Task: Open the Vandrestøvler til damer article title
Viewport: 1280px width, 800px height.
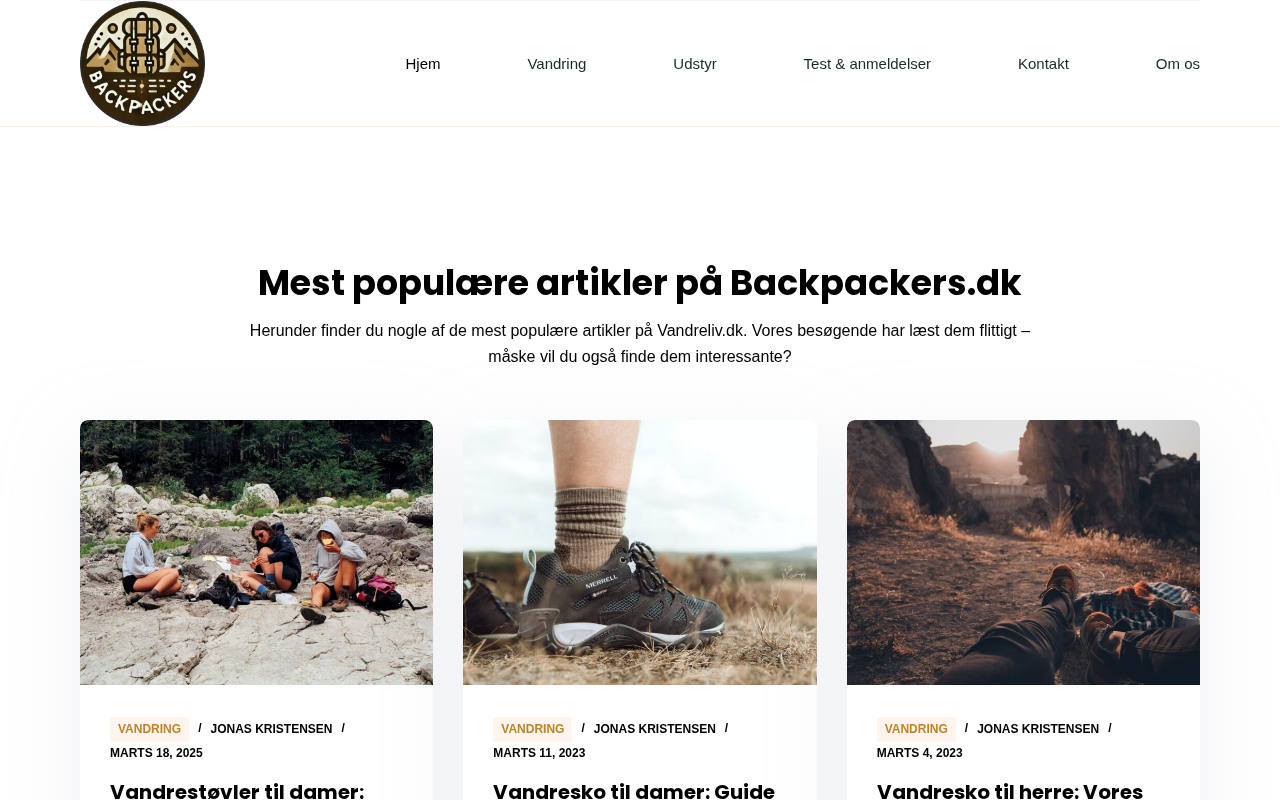Action: pos(237,791)
